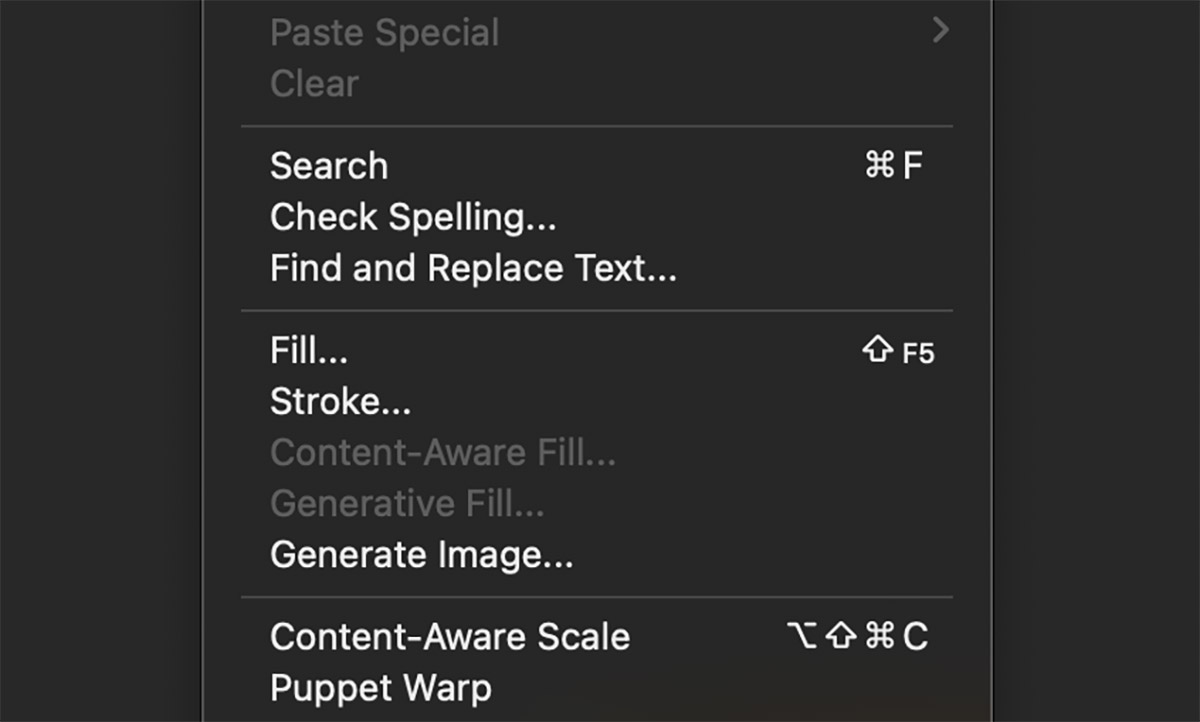
Task: Click the Option symbol beside Content-Aware Scale
Action: pyautogui.click(x=802, y=636)
